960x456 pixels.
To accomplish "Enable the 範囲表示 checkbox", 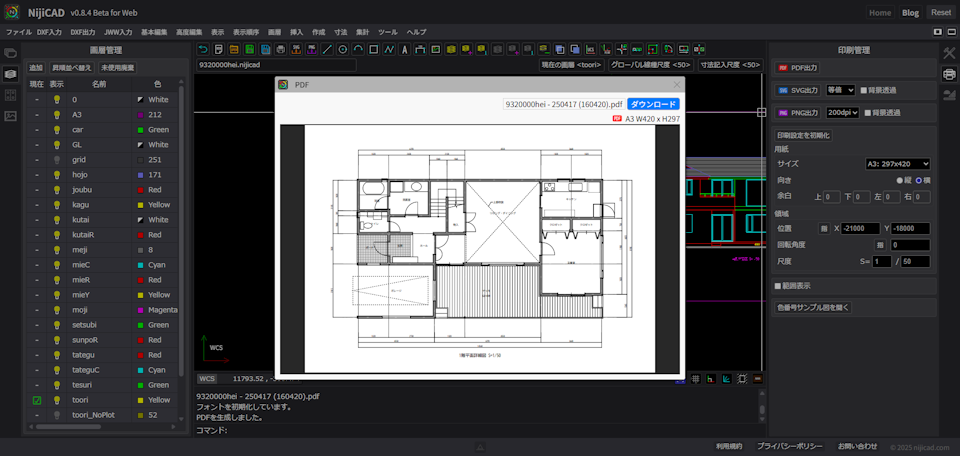I will [778, 286].
